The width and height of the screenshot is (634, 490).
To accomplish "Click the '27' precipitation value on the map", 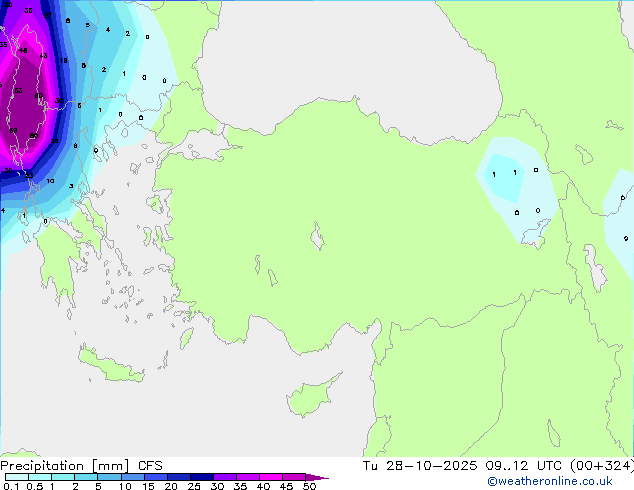I will [48, 15].
